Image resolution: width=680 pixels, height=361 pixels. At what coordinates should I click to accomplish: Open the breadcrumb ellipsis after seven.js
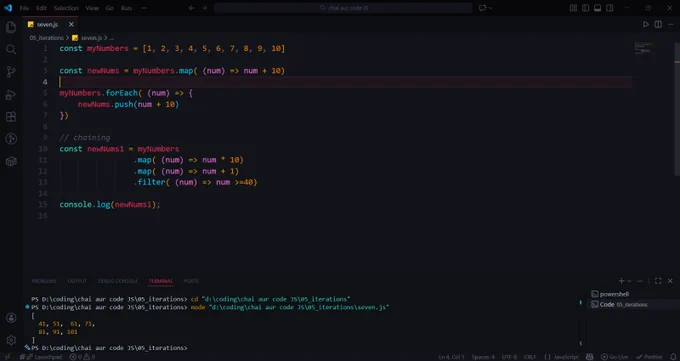point(111,38)
